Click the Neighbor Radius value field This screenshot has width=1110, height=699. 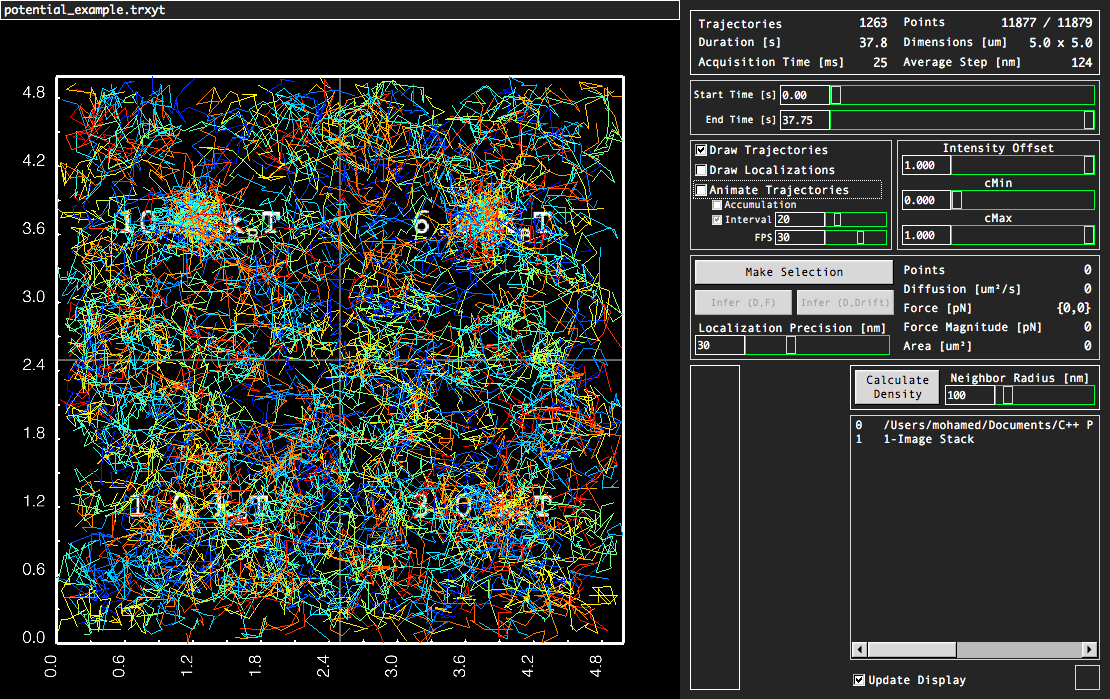pos(970,395)
